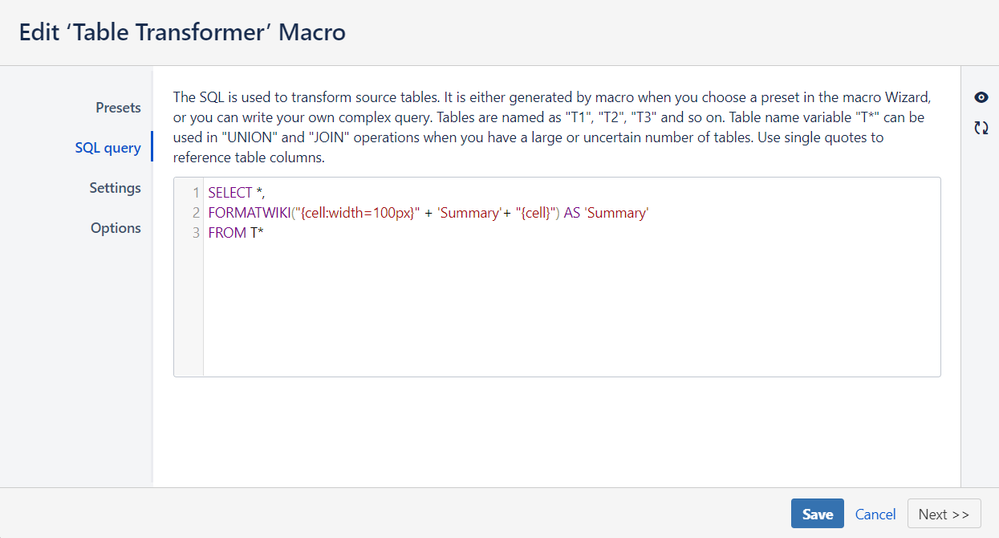Click line number 3 in the gutter

click(x=196, y=232)
